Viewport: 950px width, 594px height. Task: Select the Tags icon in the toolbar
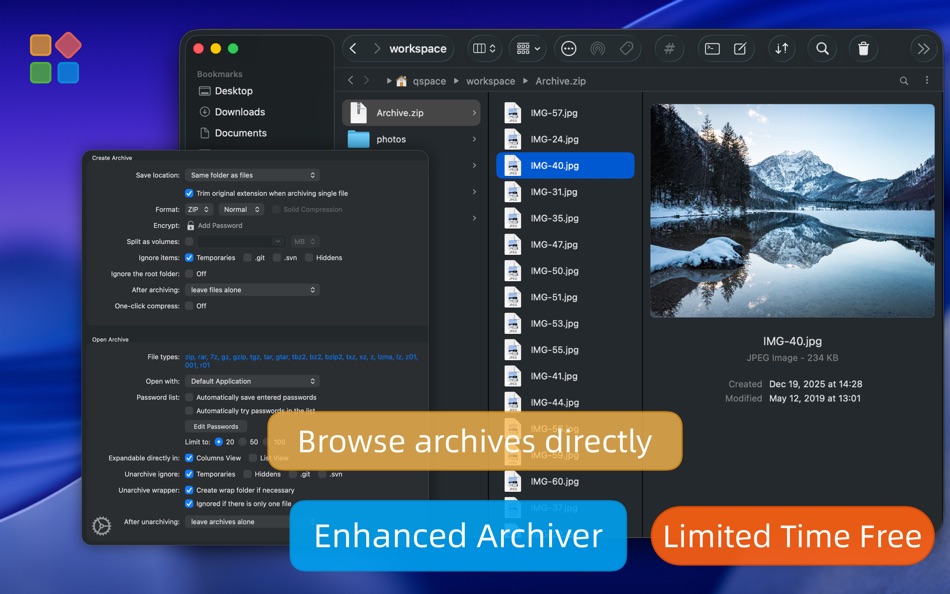(x=627, y=48)
